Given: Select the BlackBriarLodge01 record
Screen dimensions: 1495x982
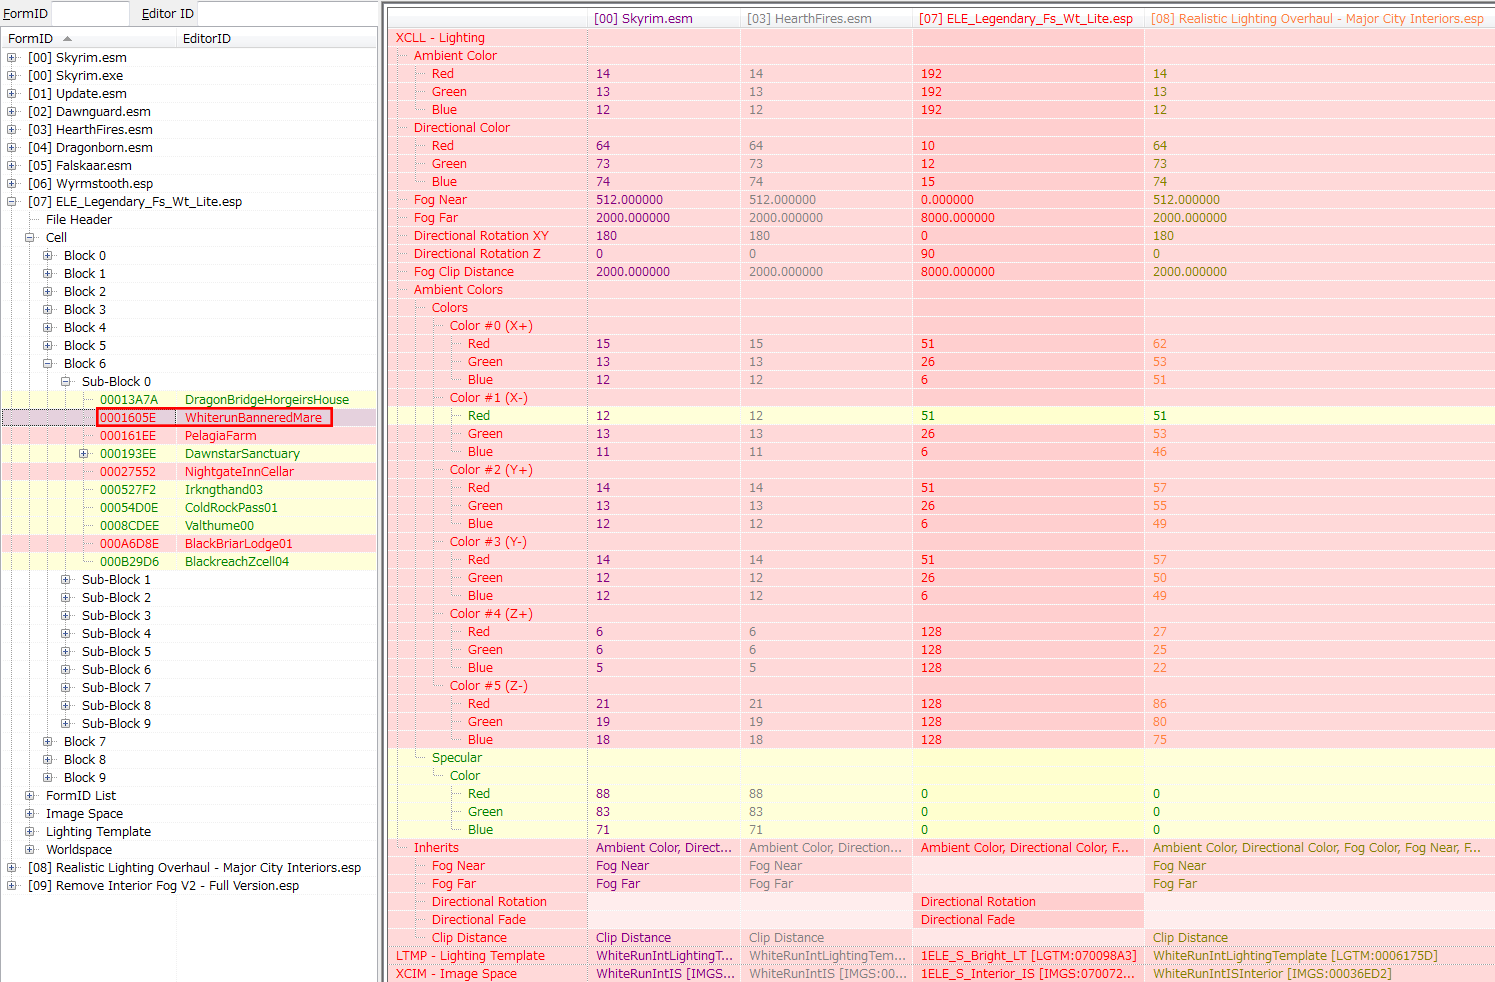Looking at the screenshot, I should 239,544.
